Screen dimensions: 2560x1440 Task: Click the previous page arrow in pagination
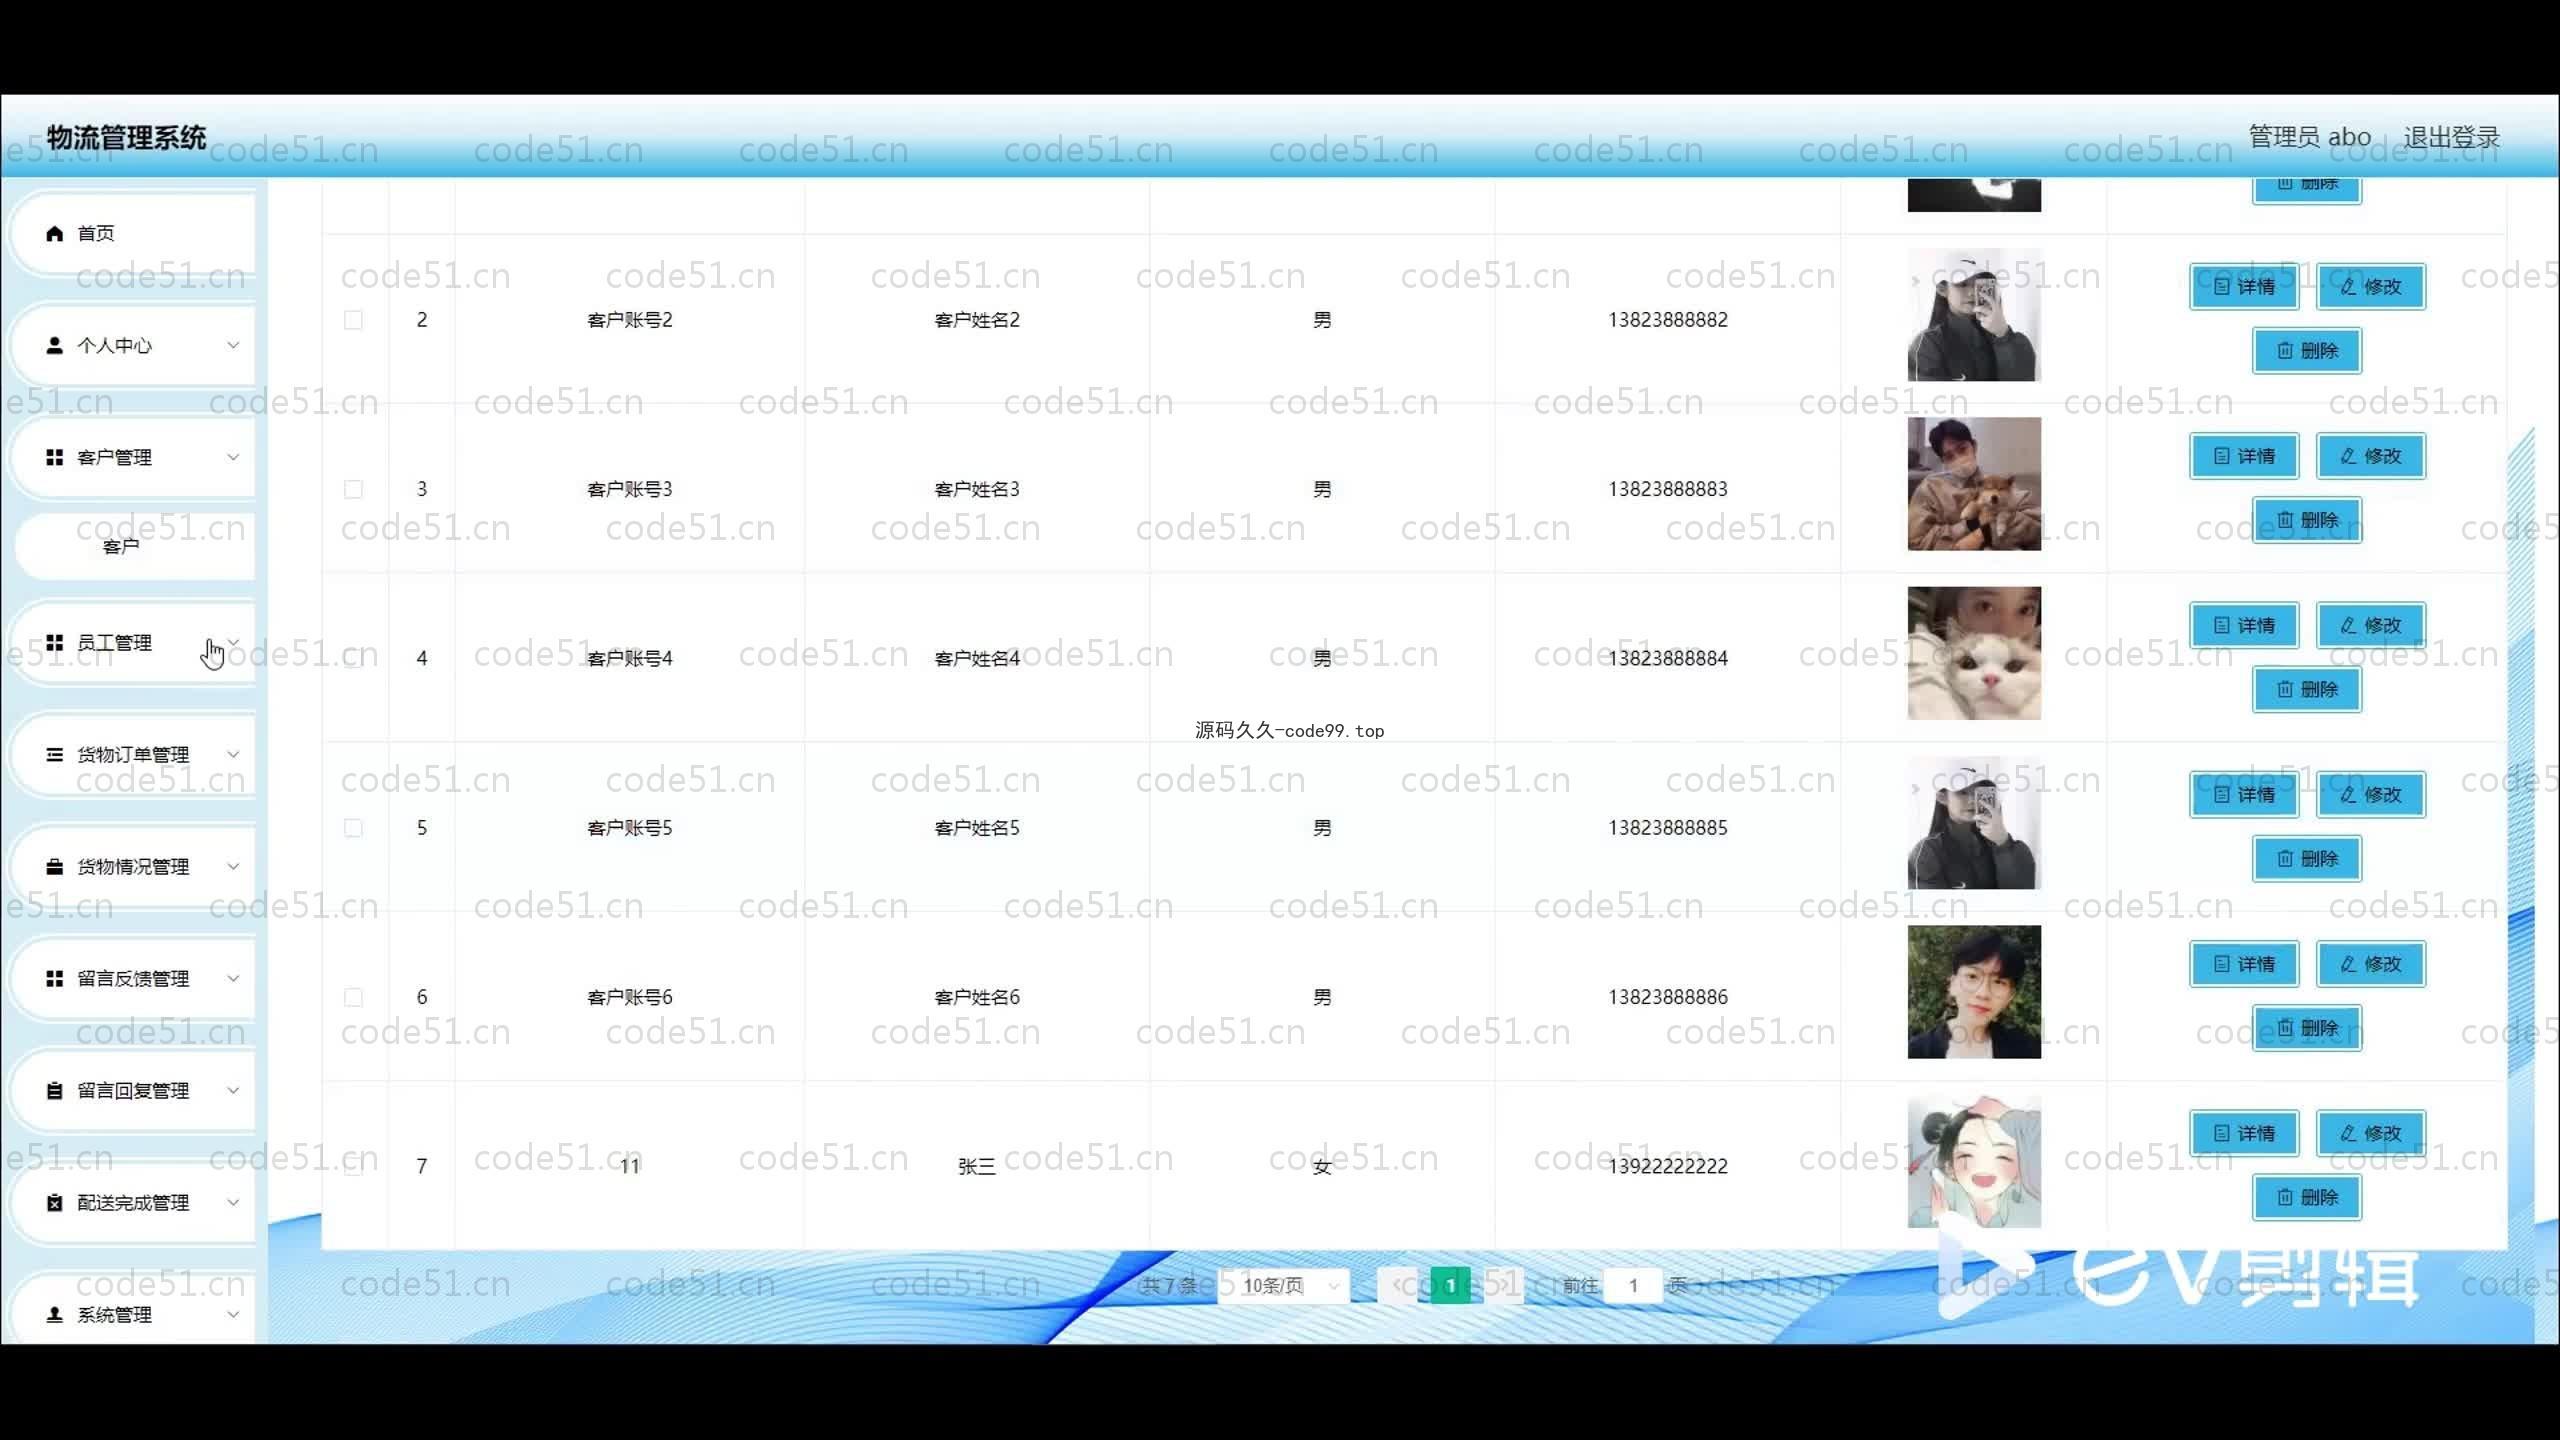coord(1397,1286)
